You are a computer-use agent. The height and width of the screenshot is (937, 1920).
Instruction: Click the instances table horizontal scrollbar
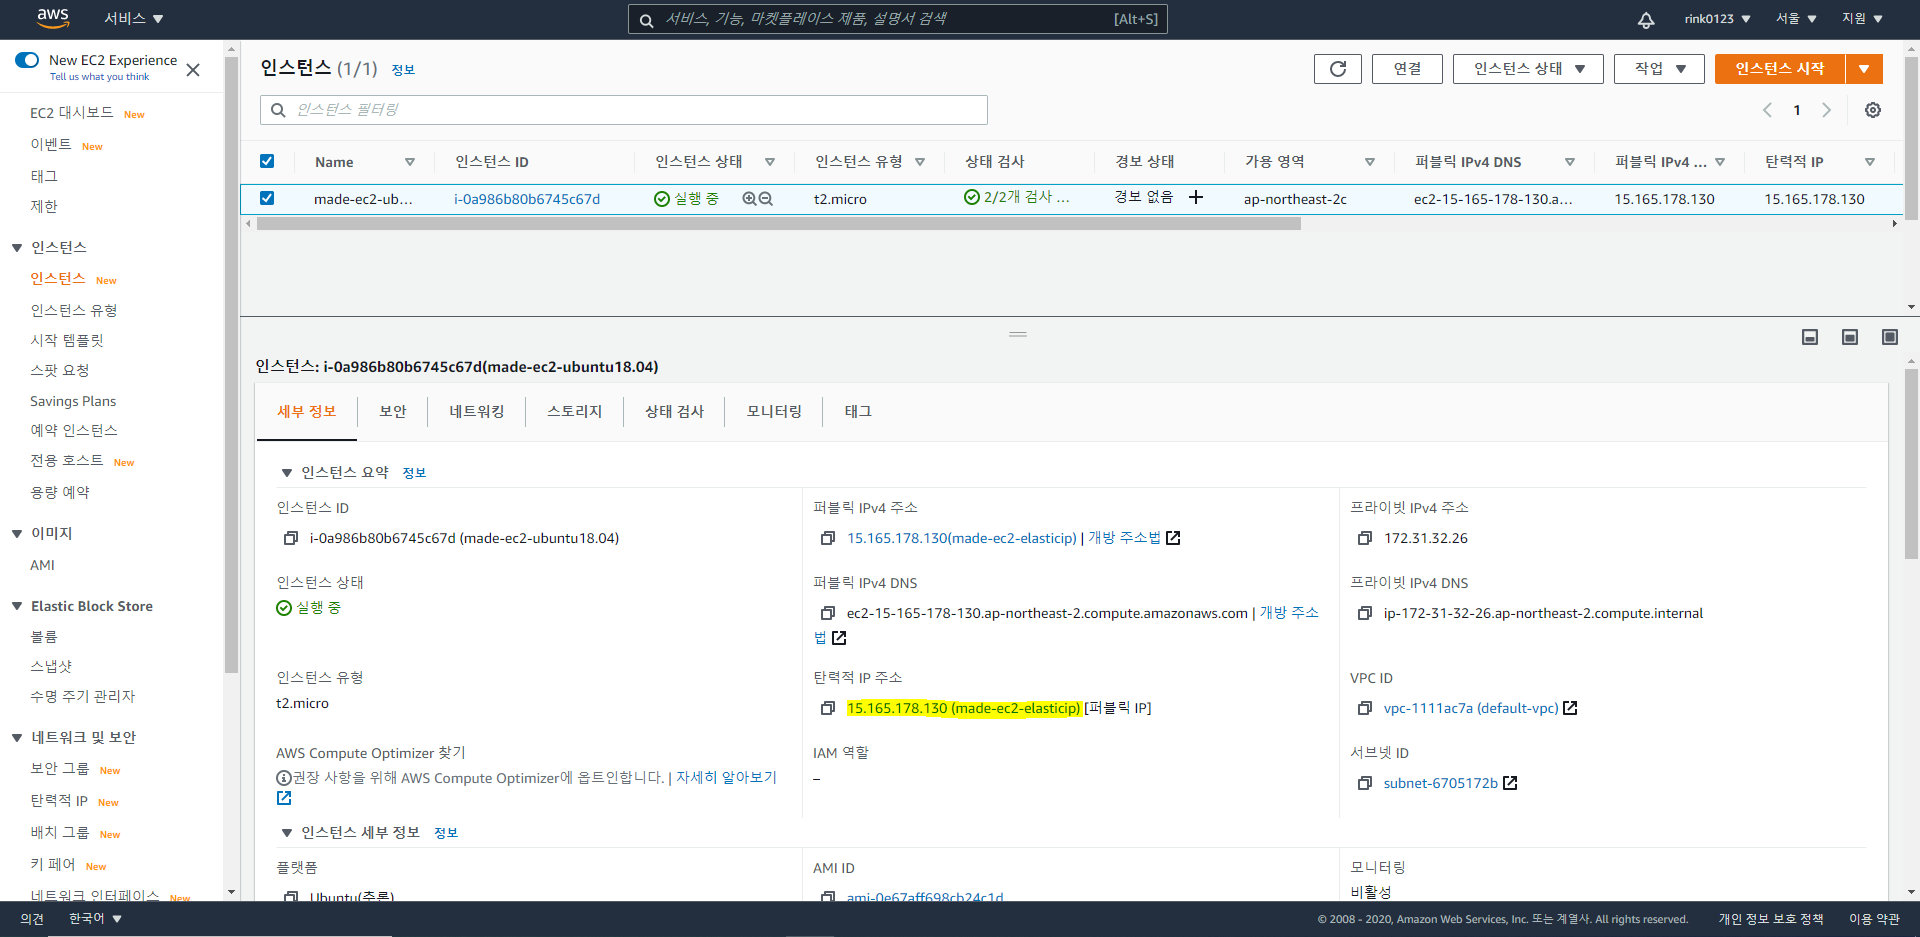pyautogui.click(x=778, y=224)
